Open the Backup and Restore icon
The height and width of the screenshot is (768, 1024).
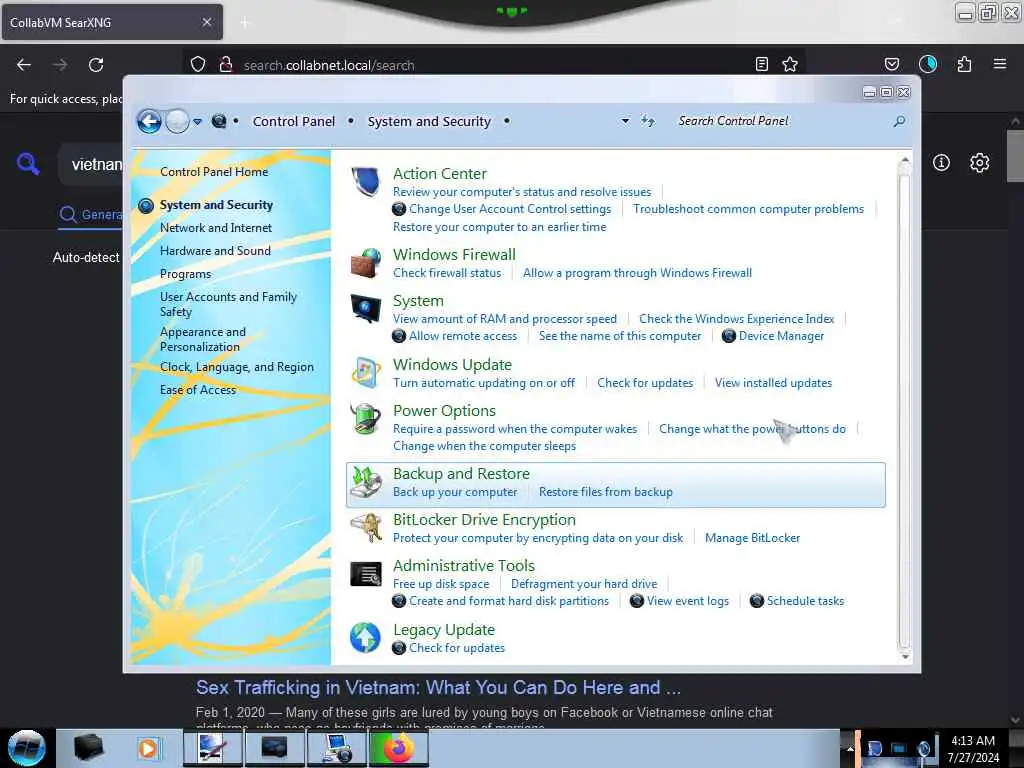[x=366, y=482]
